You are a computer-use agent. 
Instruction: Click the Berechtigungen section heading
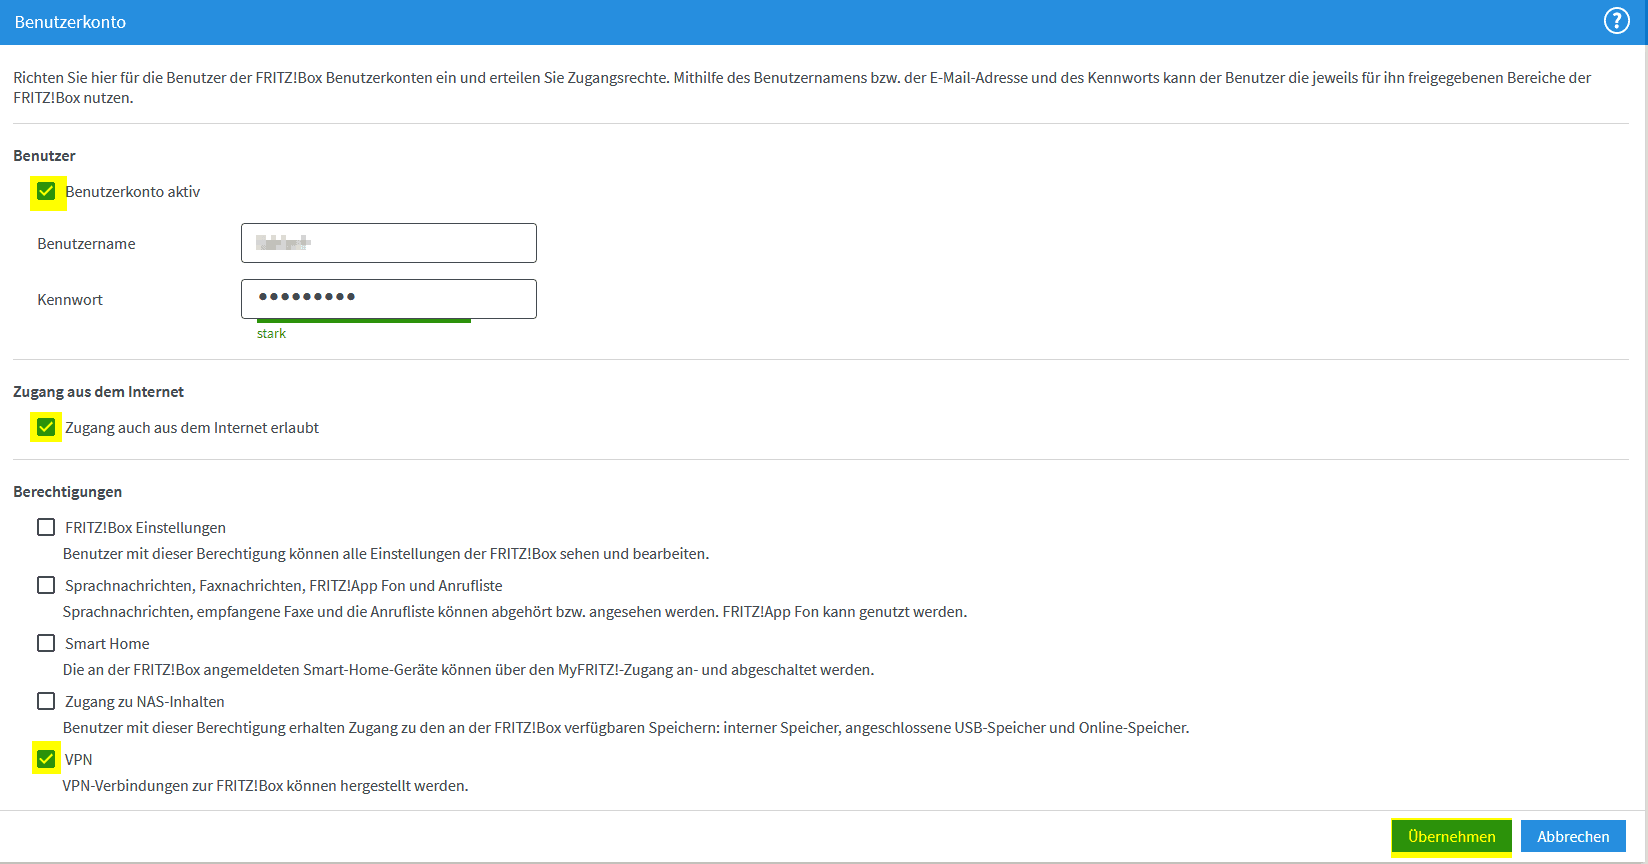pyautogui.click(x=68, y=492)
